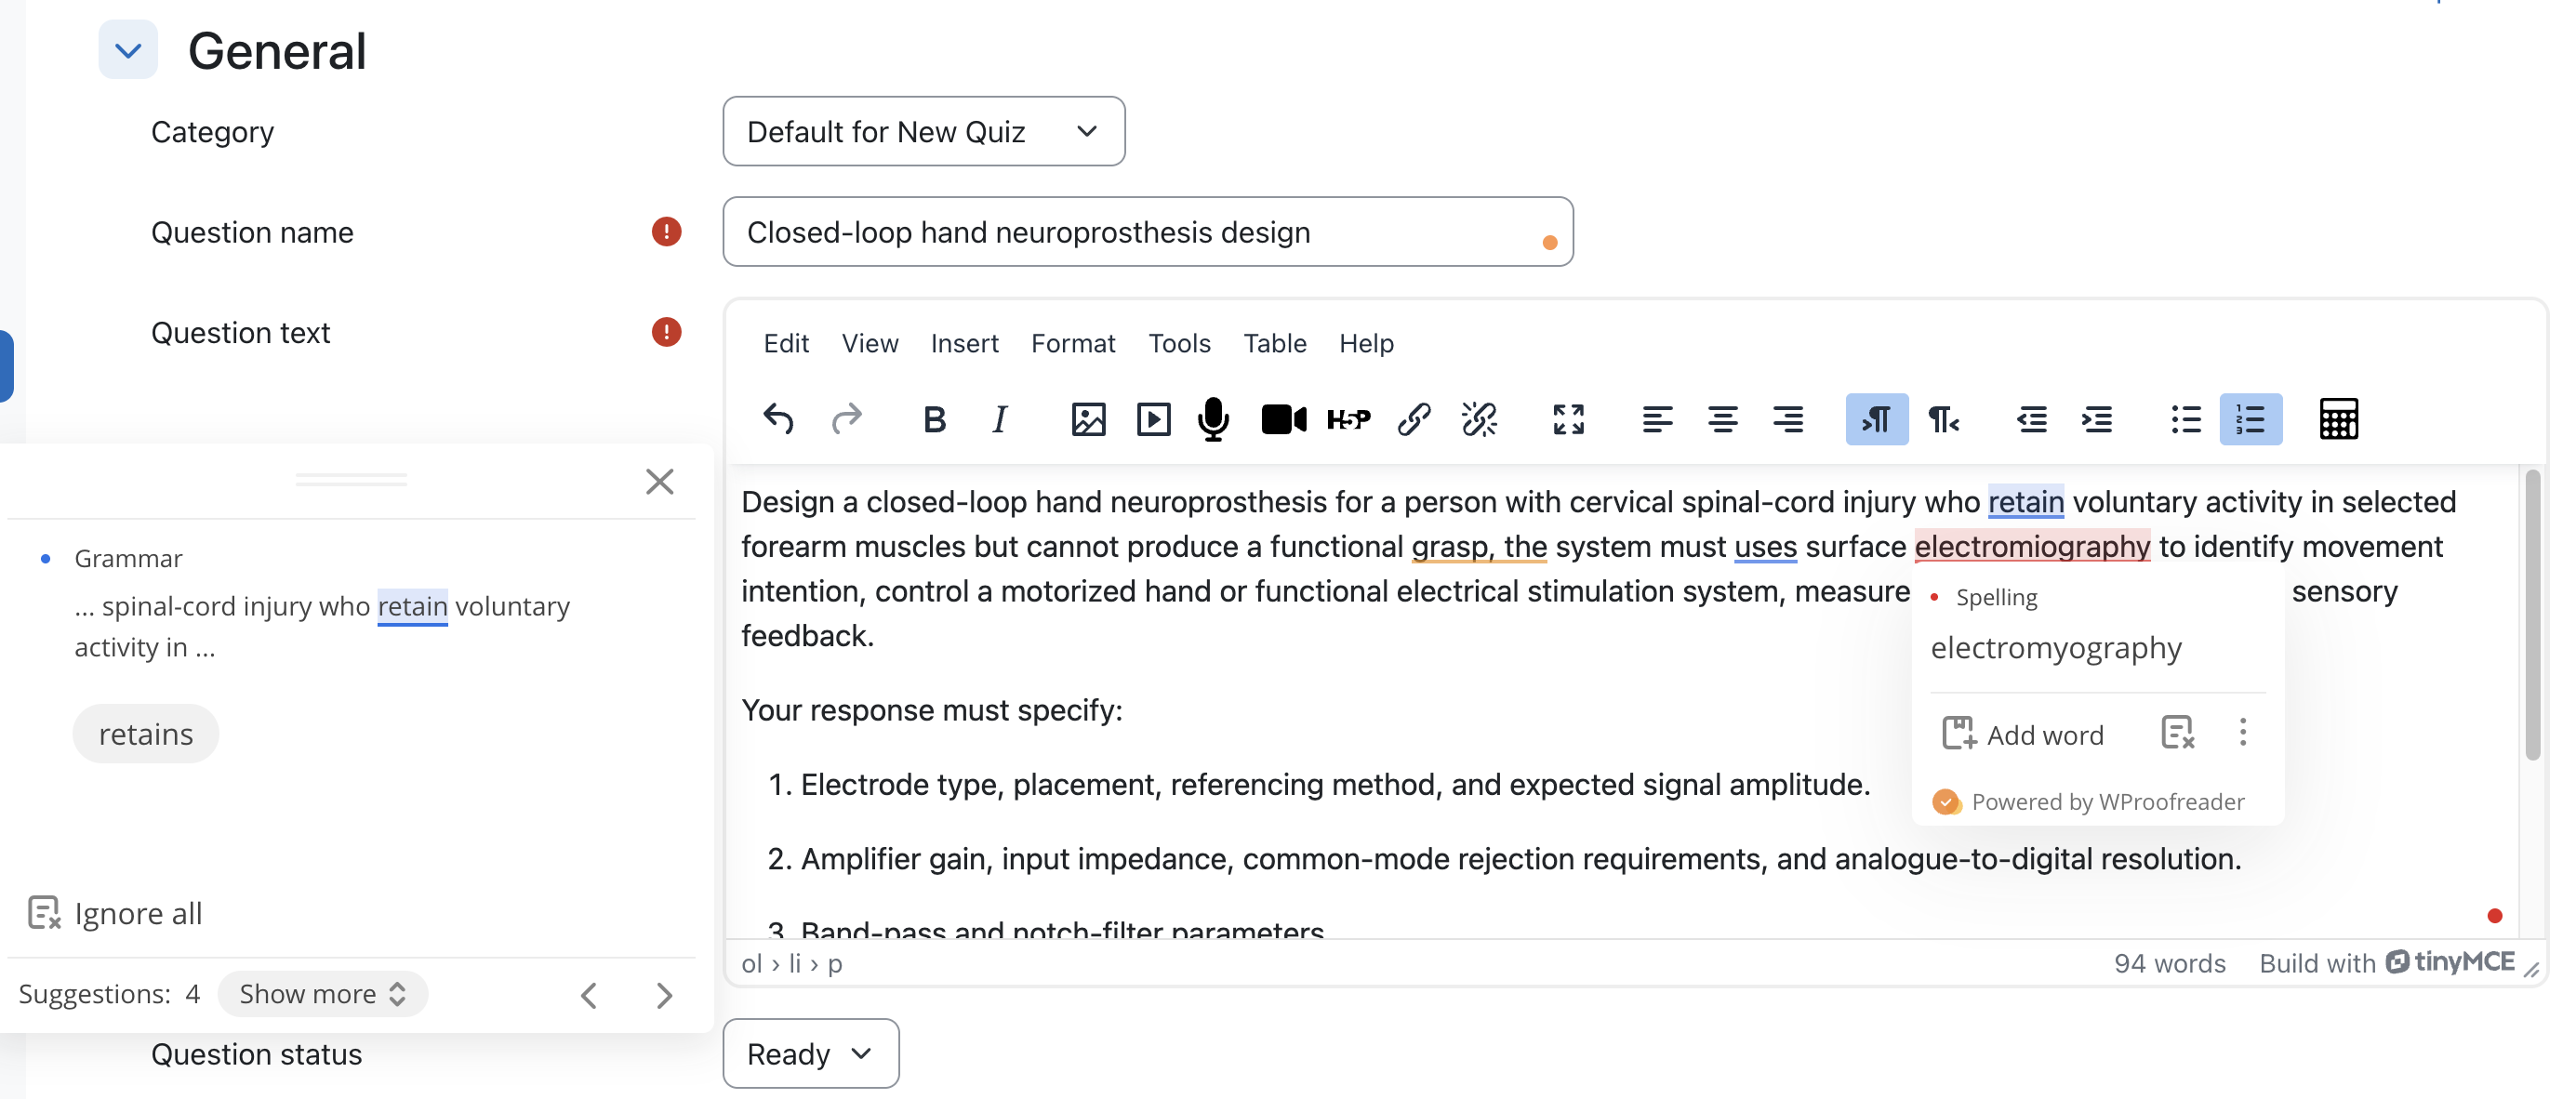Click the editor vertical scrollbar
Screen dimensions: 2576x1099
click(2532, 615)
